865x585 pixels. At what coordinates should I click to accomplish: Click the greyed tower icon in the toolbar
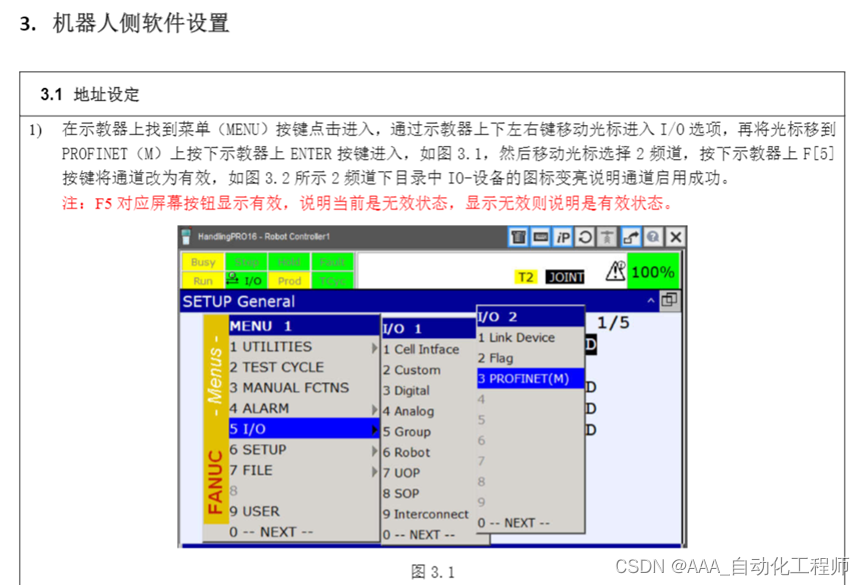(607, 237)
